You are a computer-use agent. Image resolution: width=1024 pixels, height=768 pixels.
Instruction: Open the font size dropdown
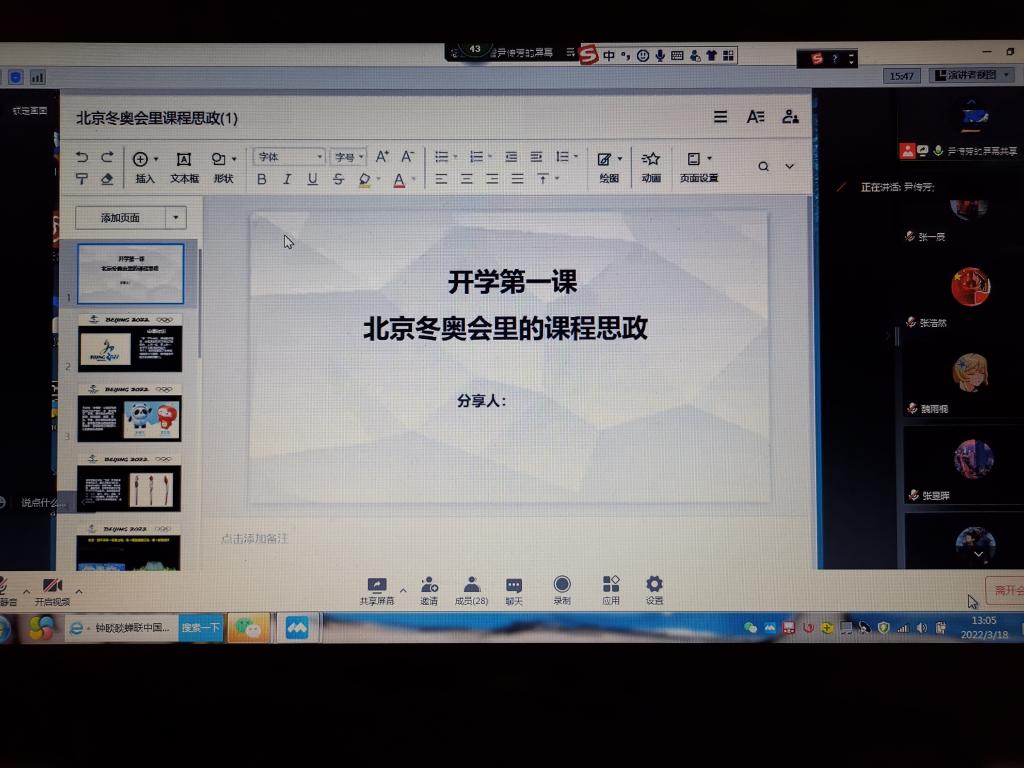[x=347, y=156]
